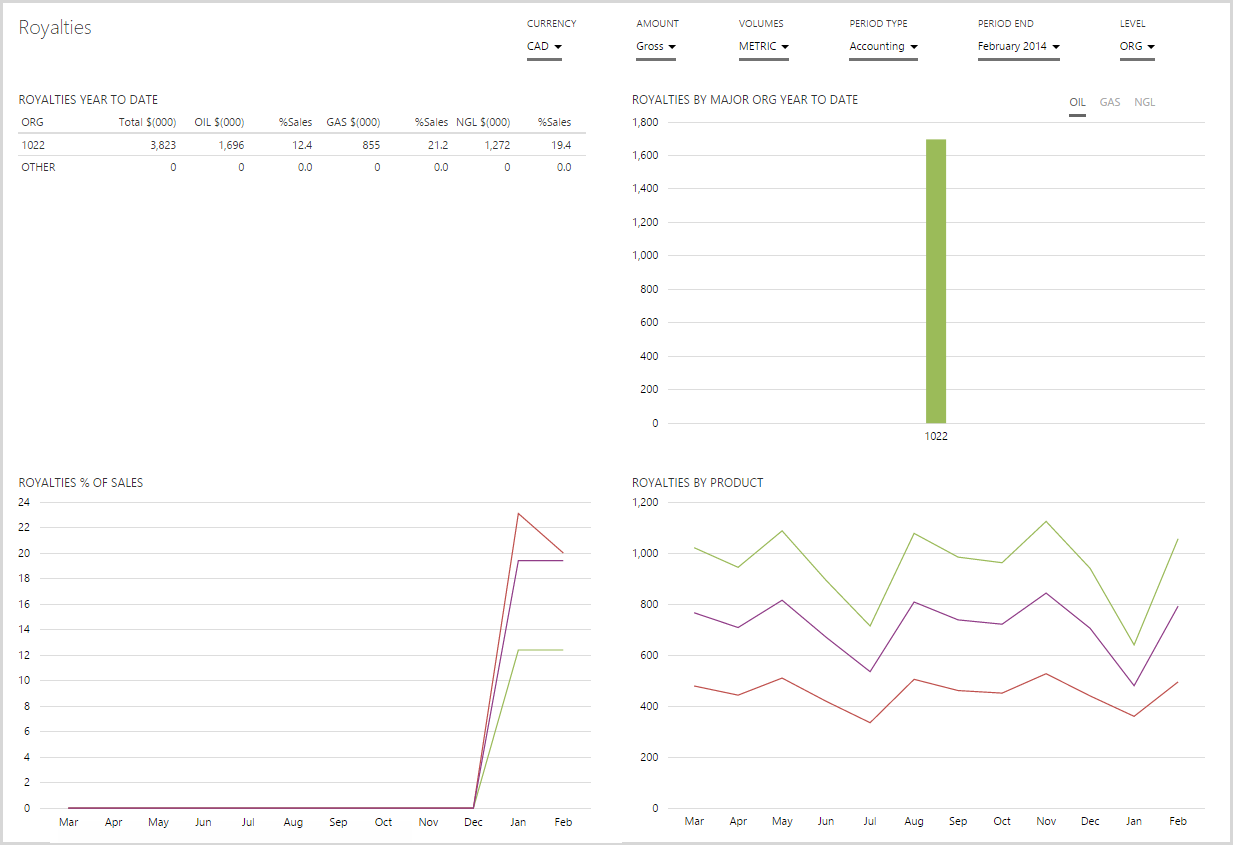Screen dimensions: 1233x845
Task: Sort table by Total $(000) column
Action: click(147, 122)
